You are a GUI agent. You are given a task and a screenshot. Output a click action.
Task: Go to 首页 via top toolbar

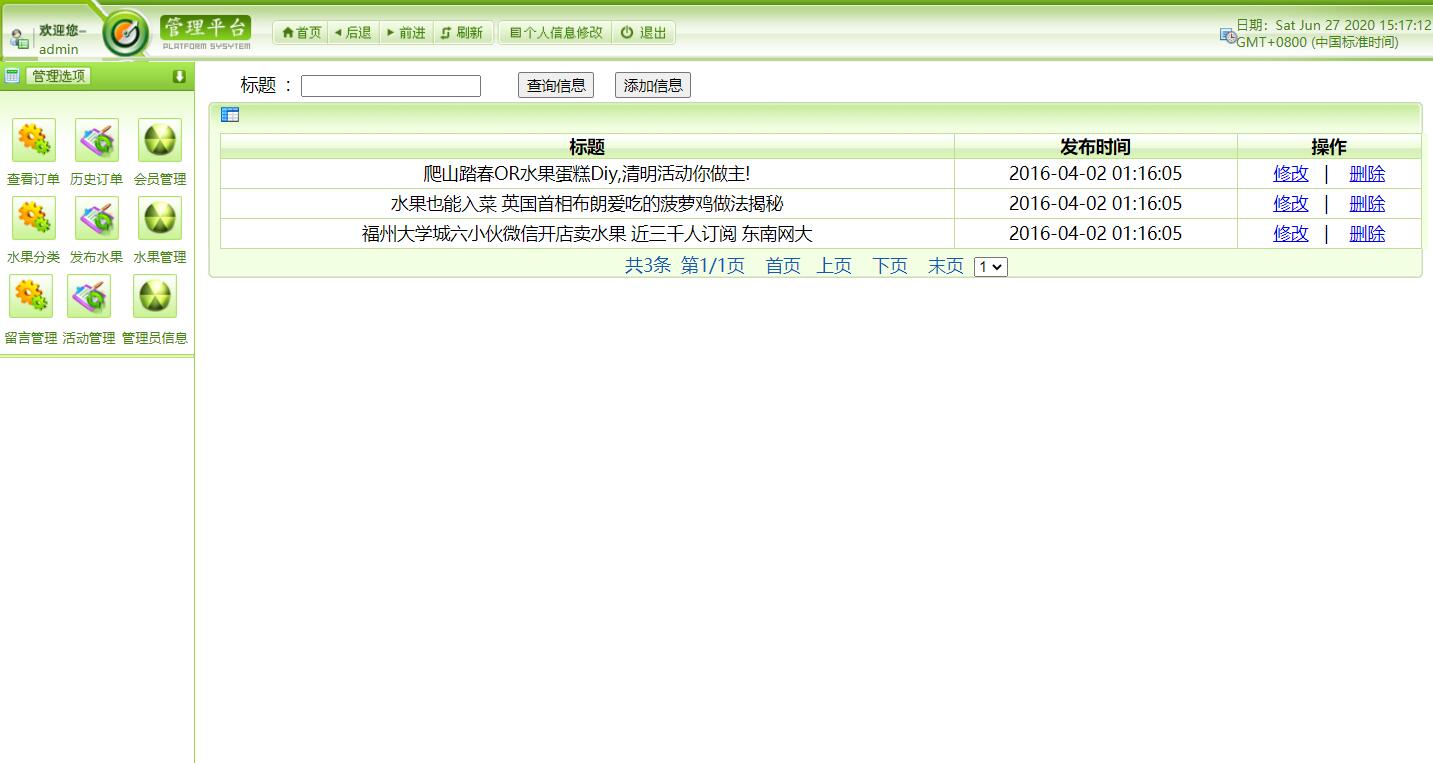(299, 32)
